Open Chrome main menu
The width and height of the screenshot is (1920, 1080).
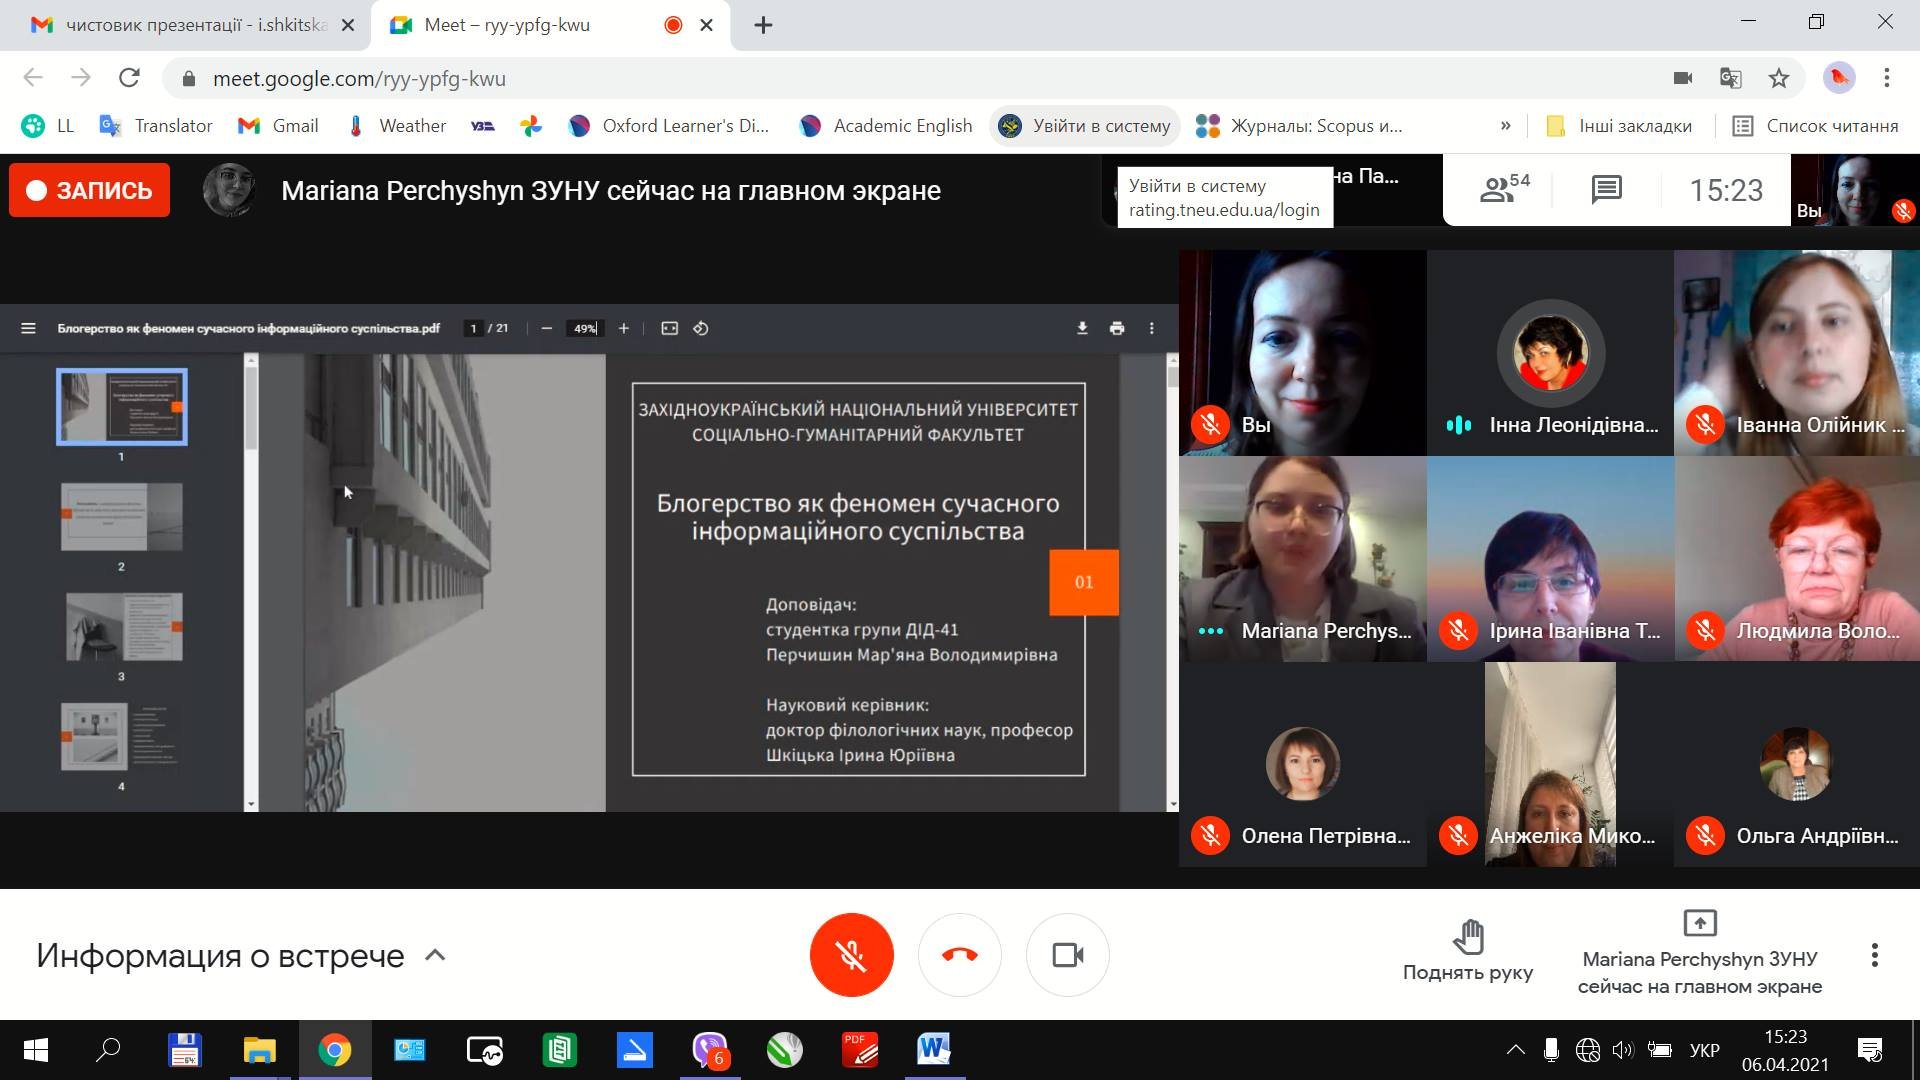point(1887,78)
